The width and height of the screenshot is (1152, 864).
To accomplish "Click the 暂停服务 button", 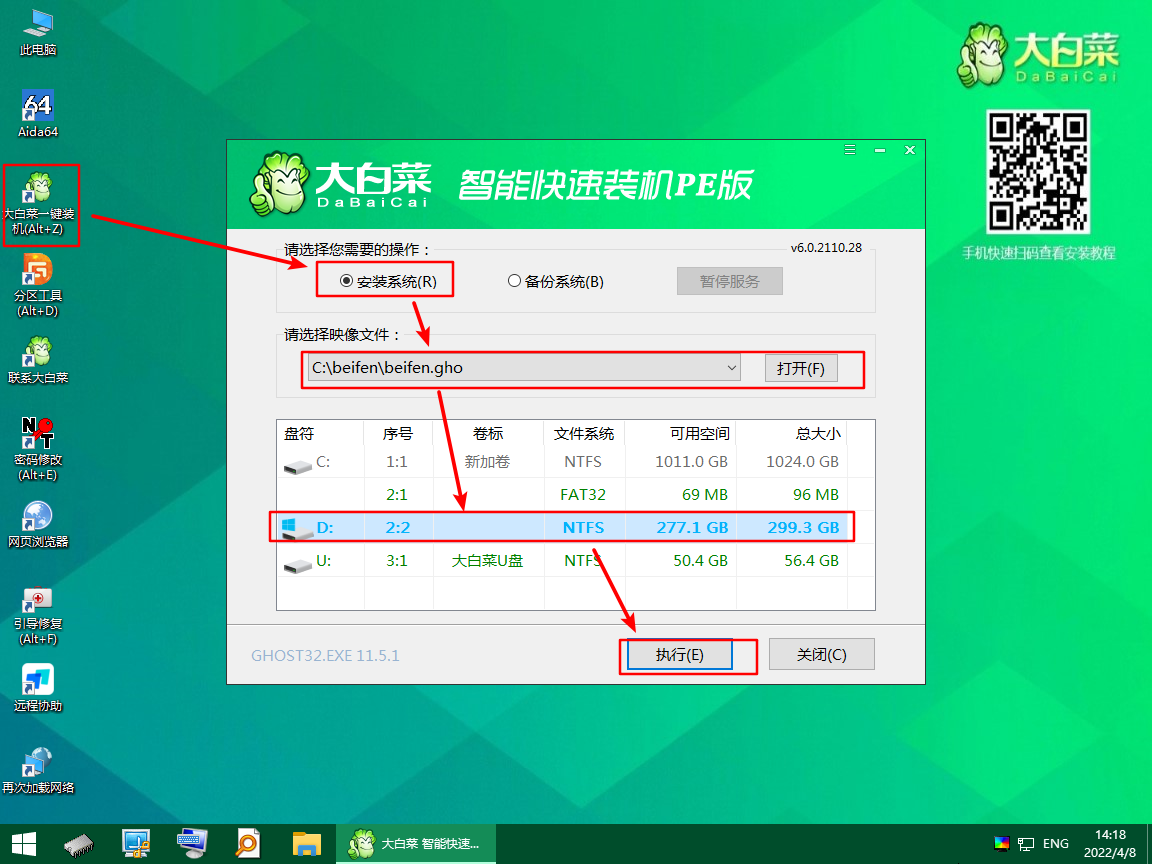I will [730, 281].
